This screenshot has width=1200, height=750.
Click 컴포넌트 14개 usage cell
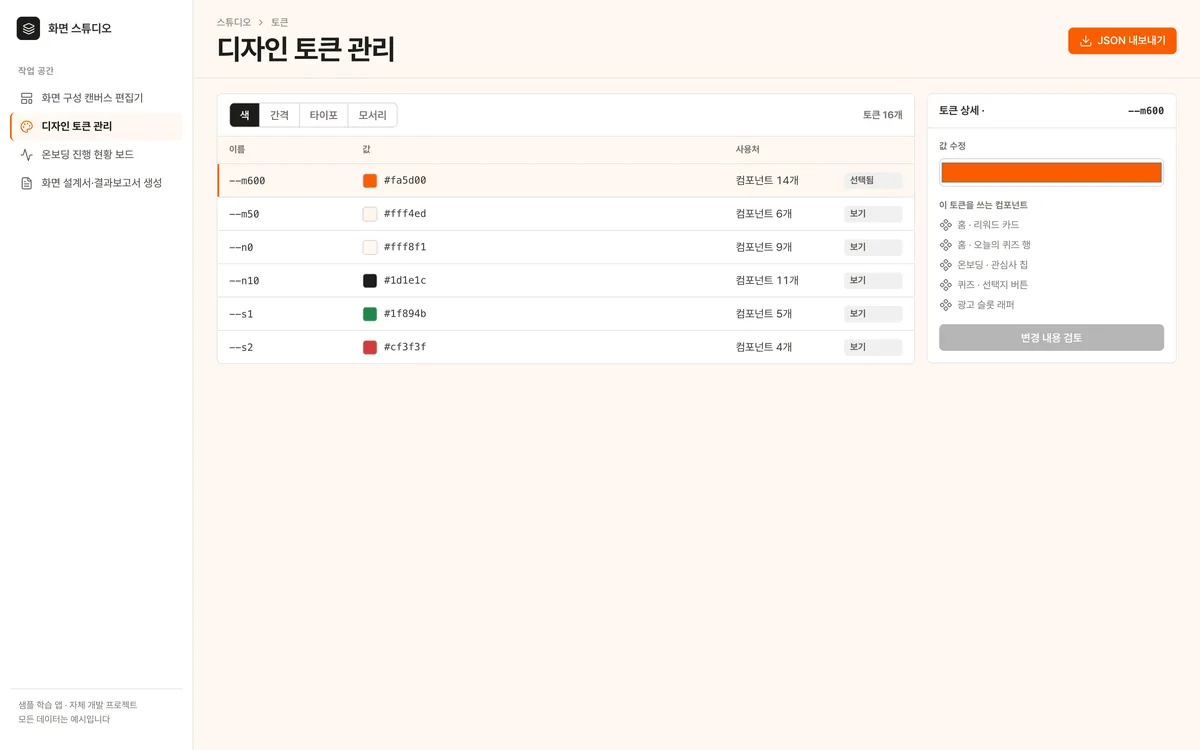[x=767, y=181]
